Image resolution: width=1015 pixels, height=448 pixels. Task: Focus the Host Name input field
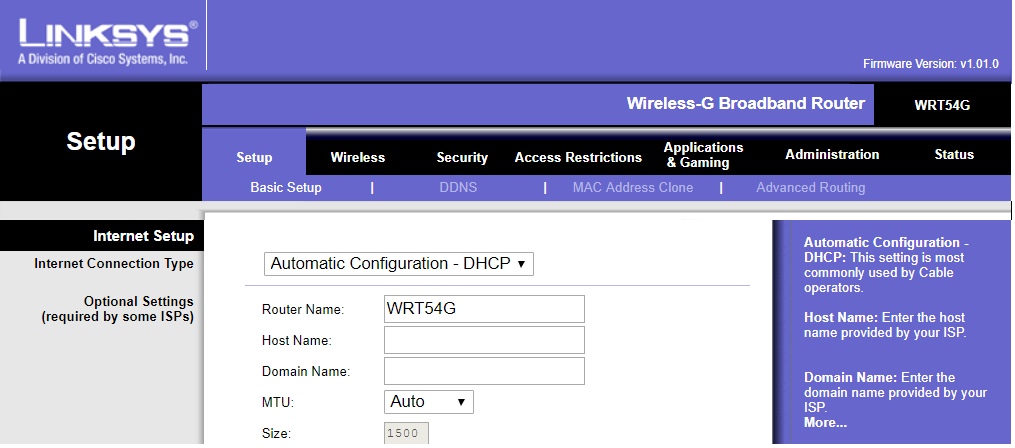(x=484, y=340)
